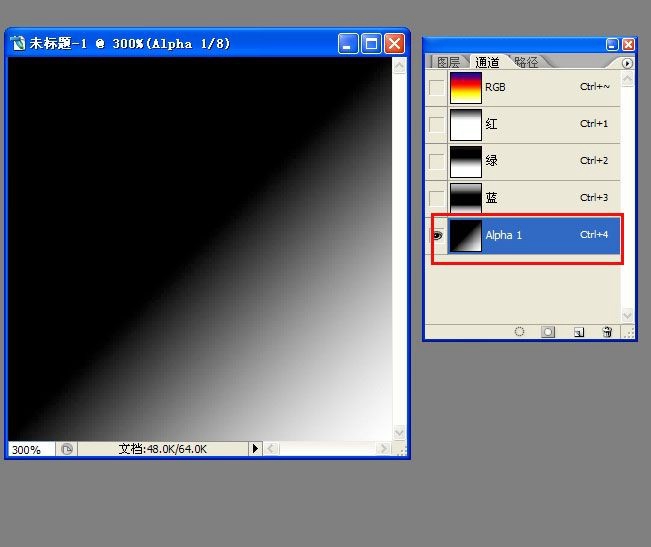
Task: Click the RGB channel name
Action: click(495, 87)
